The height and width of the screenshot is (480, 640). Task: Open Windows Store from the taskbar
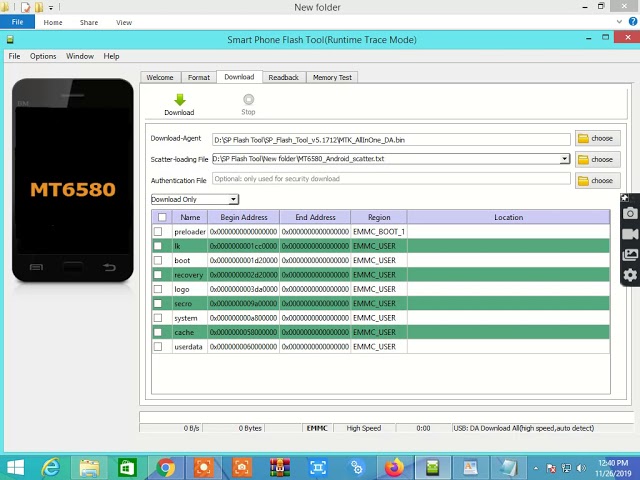127,468
